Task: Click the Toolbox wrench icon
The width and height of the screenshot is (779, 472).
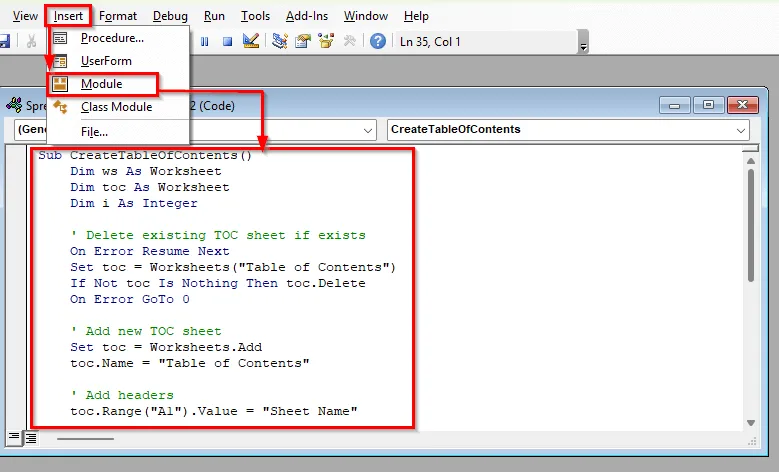Action: 350,41
